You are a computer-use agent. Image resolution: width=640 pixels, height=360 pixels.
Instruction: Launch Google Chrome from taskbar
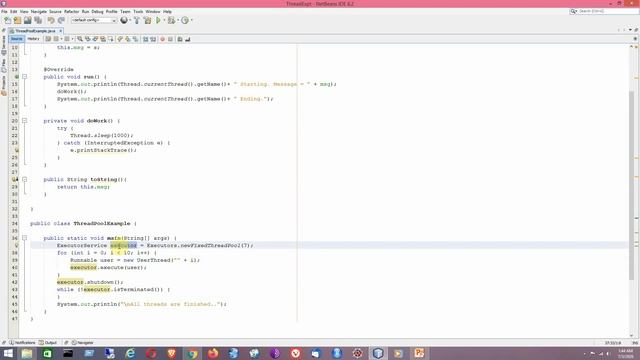pos(192,353)
